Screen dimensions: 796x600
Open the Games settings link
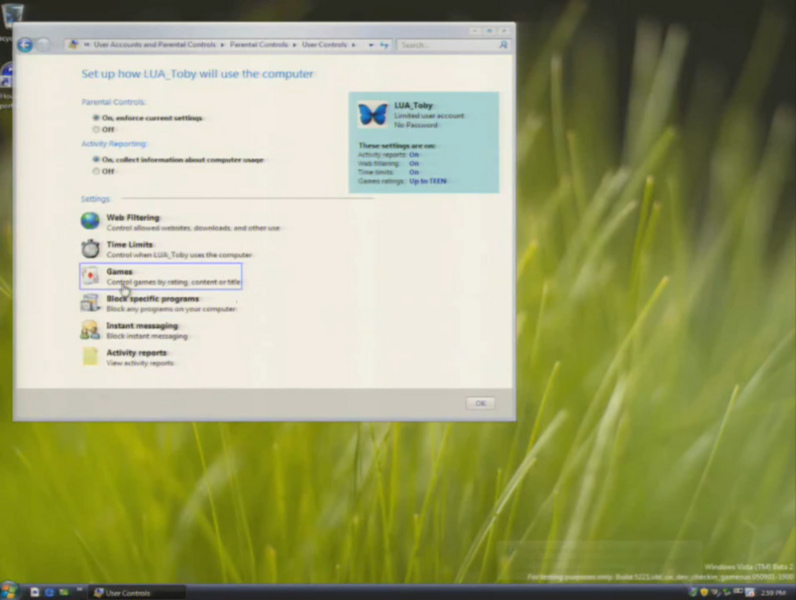coord(119,272)
